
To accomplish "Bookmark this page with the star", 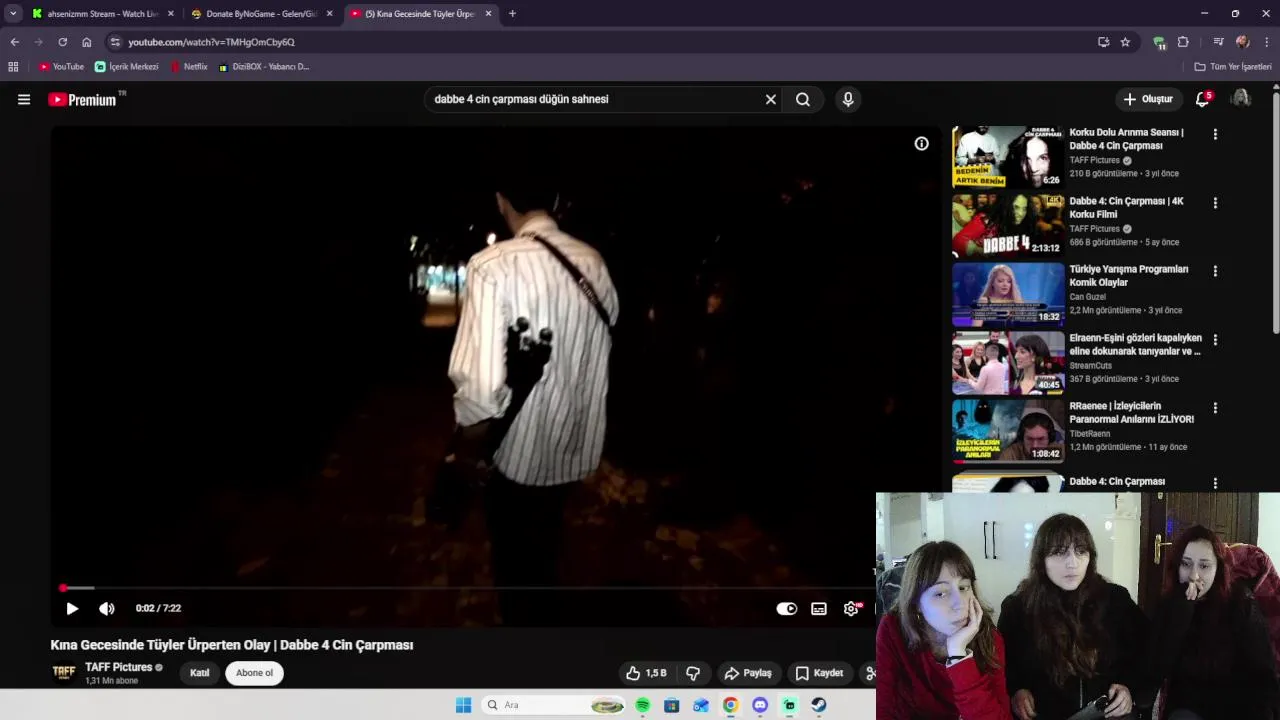I will point(1125,42).
